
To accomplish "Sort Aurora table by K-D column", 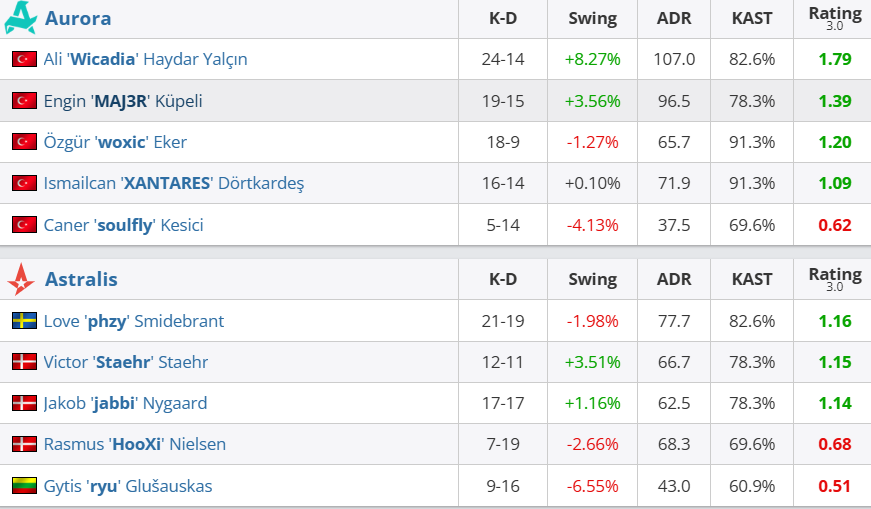I will 503,18.
